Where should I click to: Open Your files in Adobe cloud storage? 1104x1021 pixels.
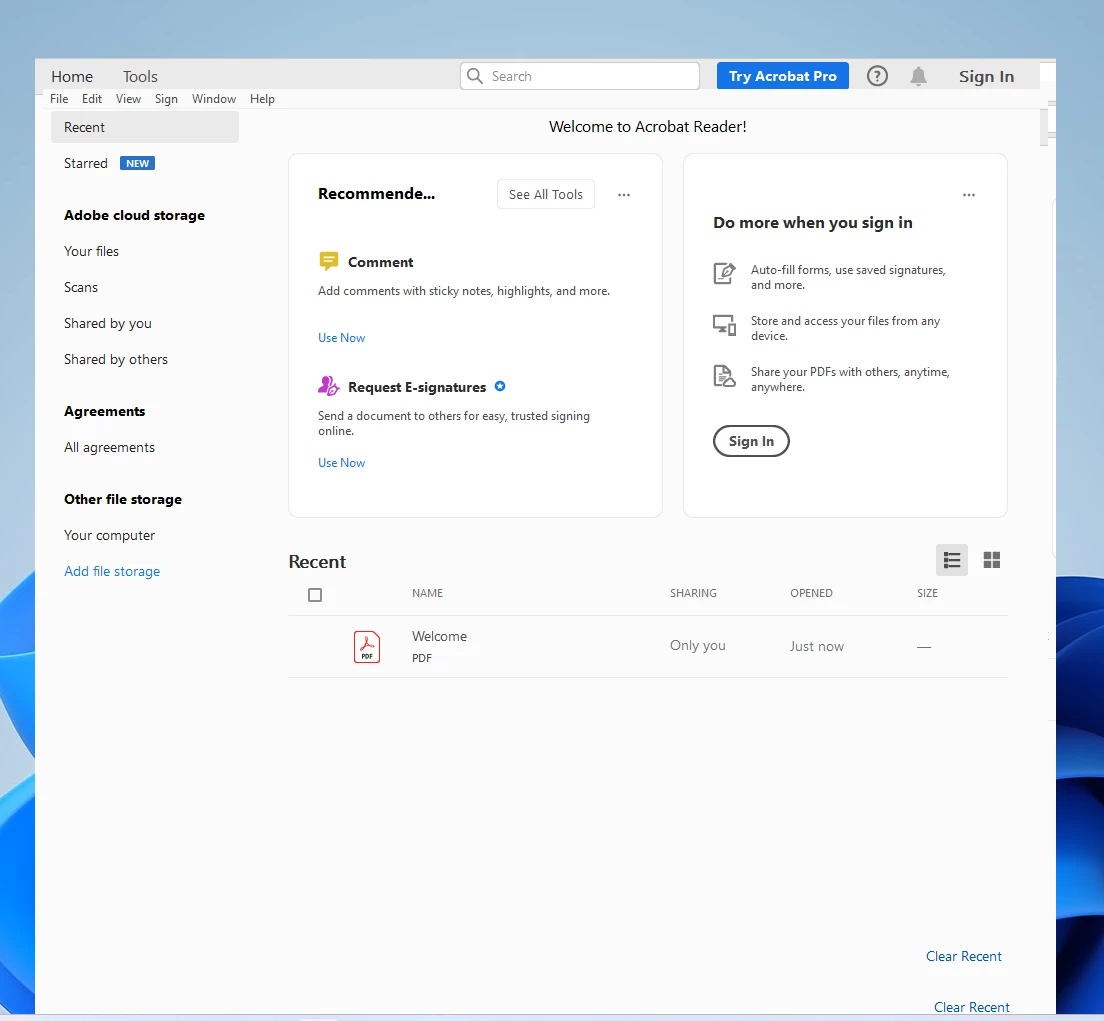click(92, 251)
